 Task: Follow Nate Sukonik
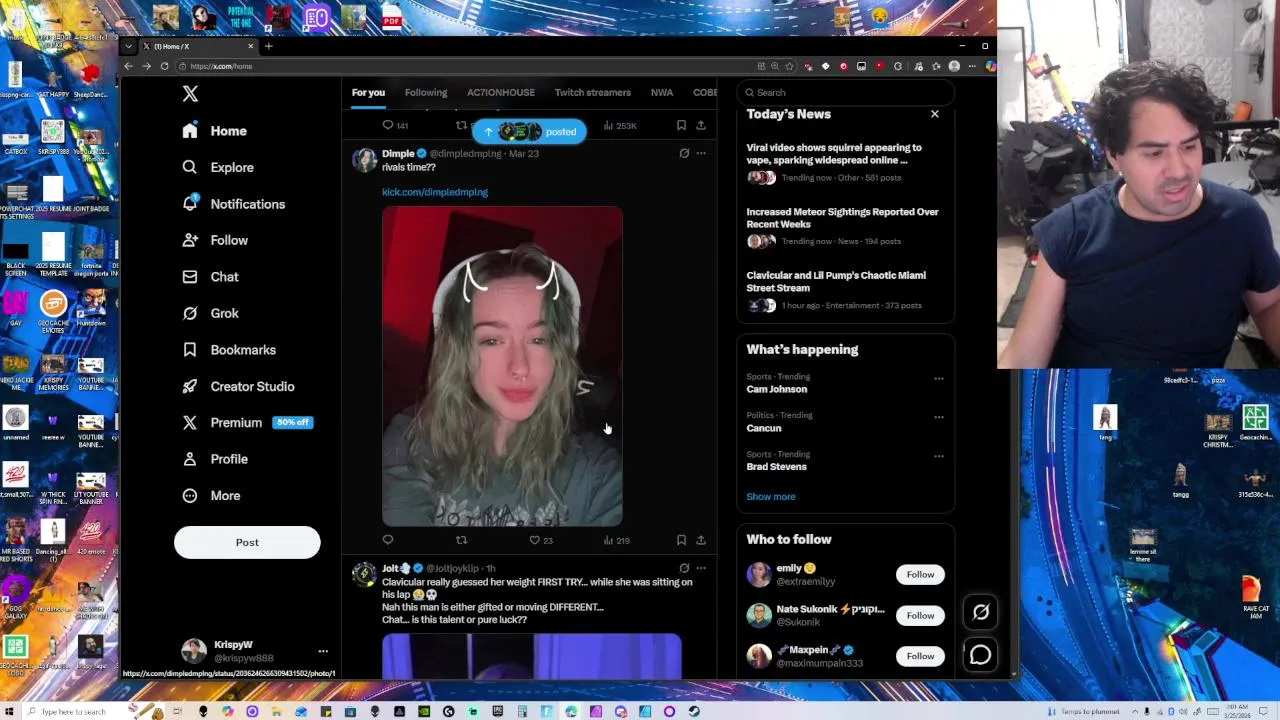click(920, 616)
